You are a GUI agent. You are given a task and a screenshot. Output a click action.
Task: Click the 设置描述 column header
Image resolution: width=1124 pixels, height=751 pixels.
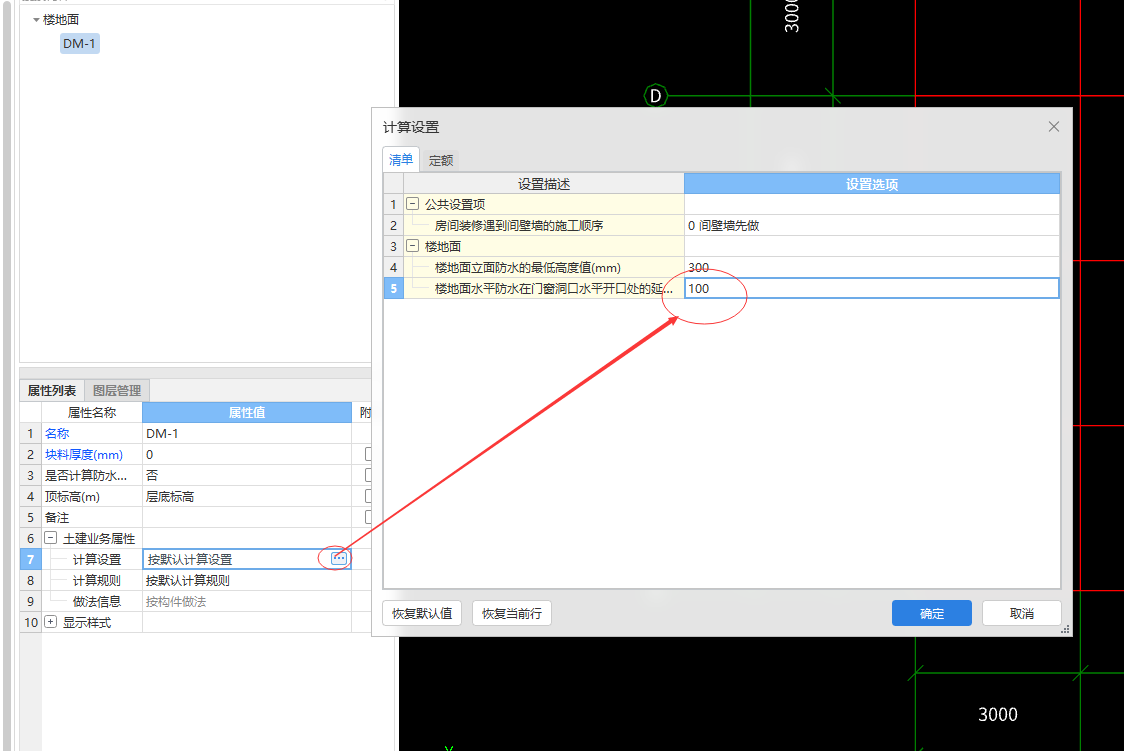point(543,184)
